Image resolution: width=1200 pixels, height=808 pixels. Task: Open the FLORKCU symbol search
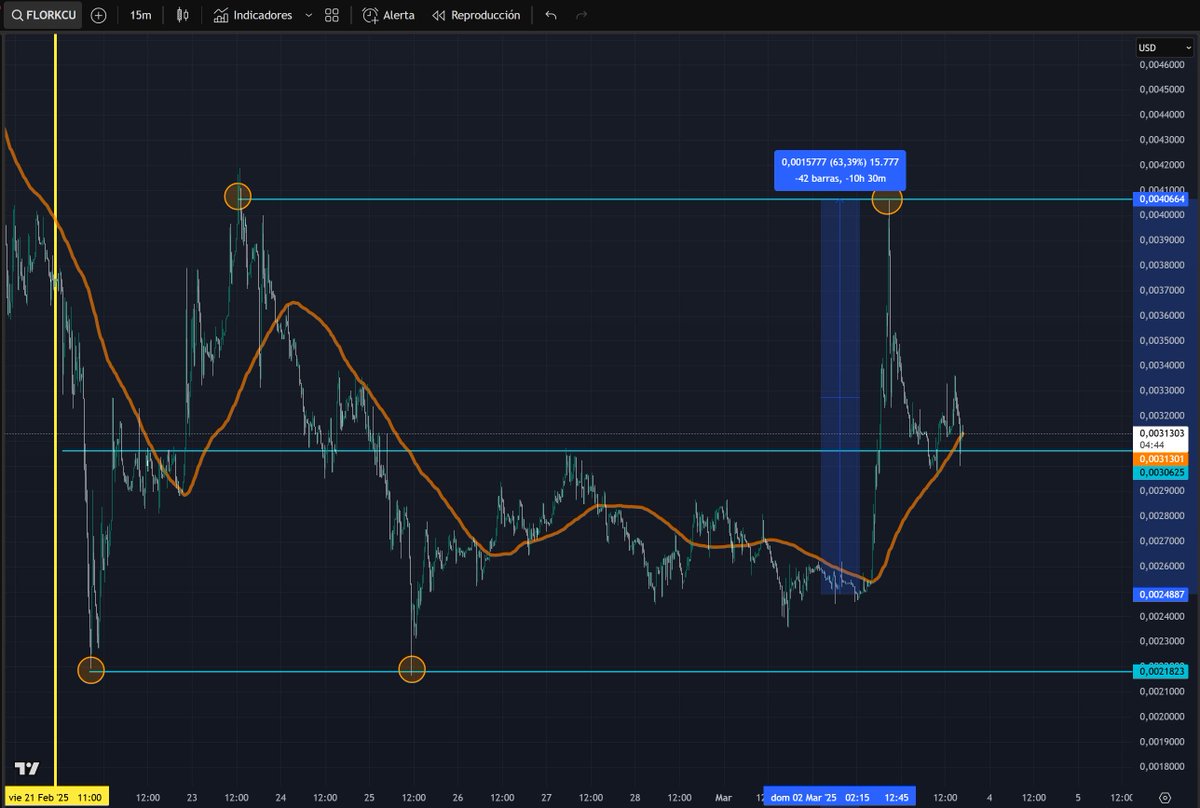tap(41, 16)
